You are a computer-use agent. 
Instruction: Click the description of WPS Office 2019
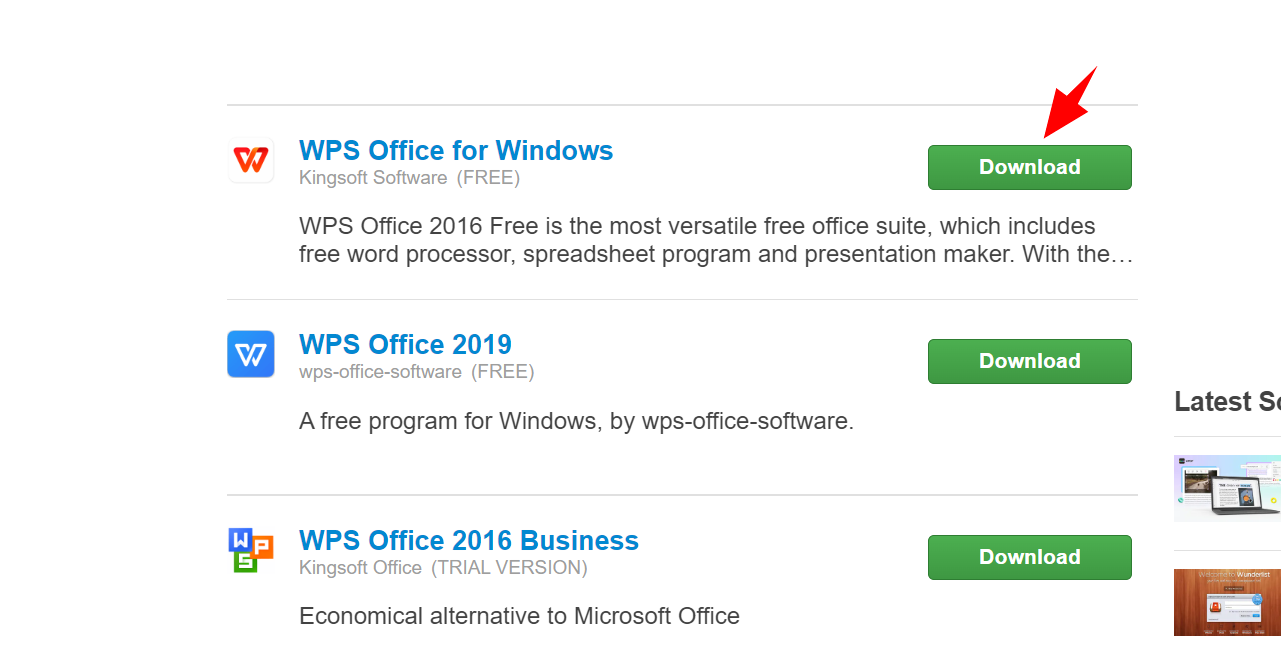pyautogui.click(x=576, y=420)
